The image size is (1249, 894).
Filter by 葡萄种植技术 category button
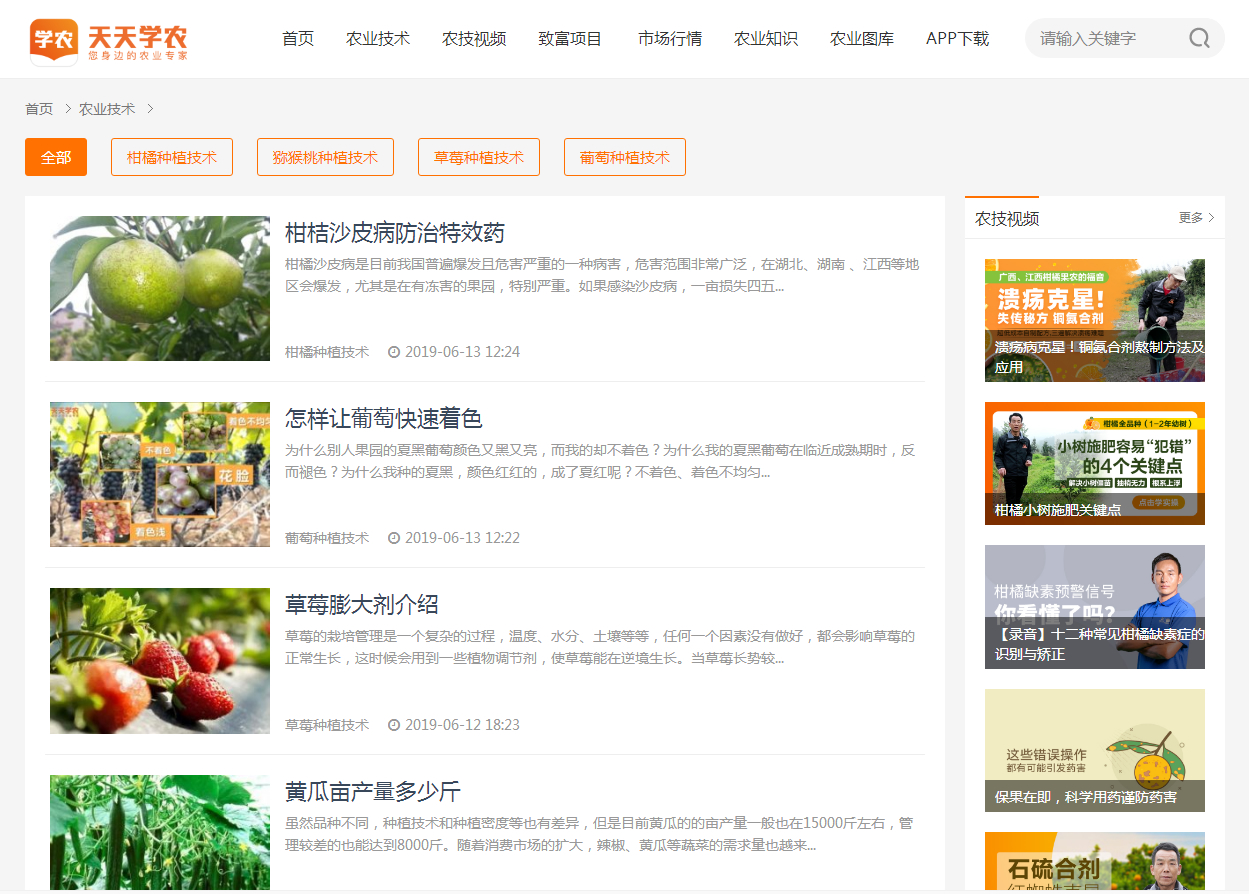(x=625, y=157)
